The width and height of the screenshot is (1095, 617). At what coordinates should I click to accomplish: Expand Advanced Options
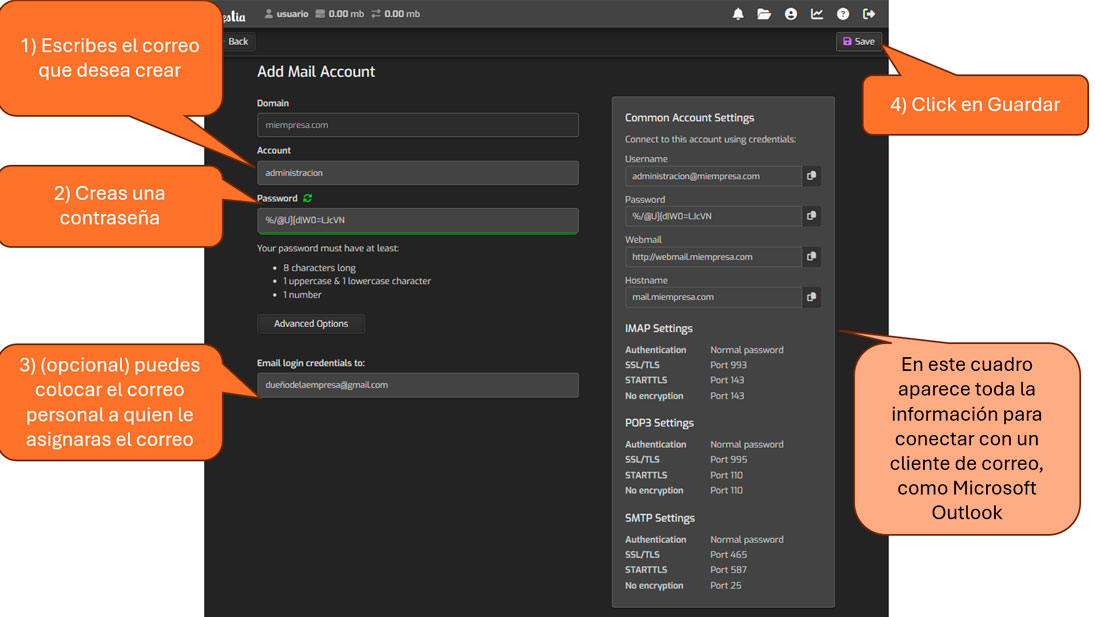[x=311, y=324]
